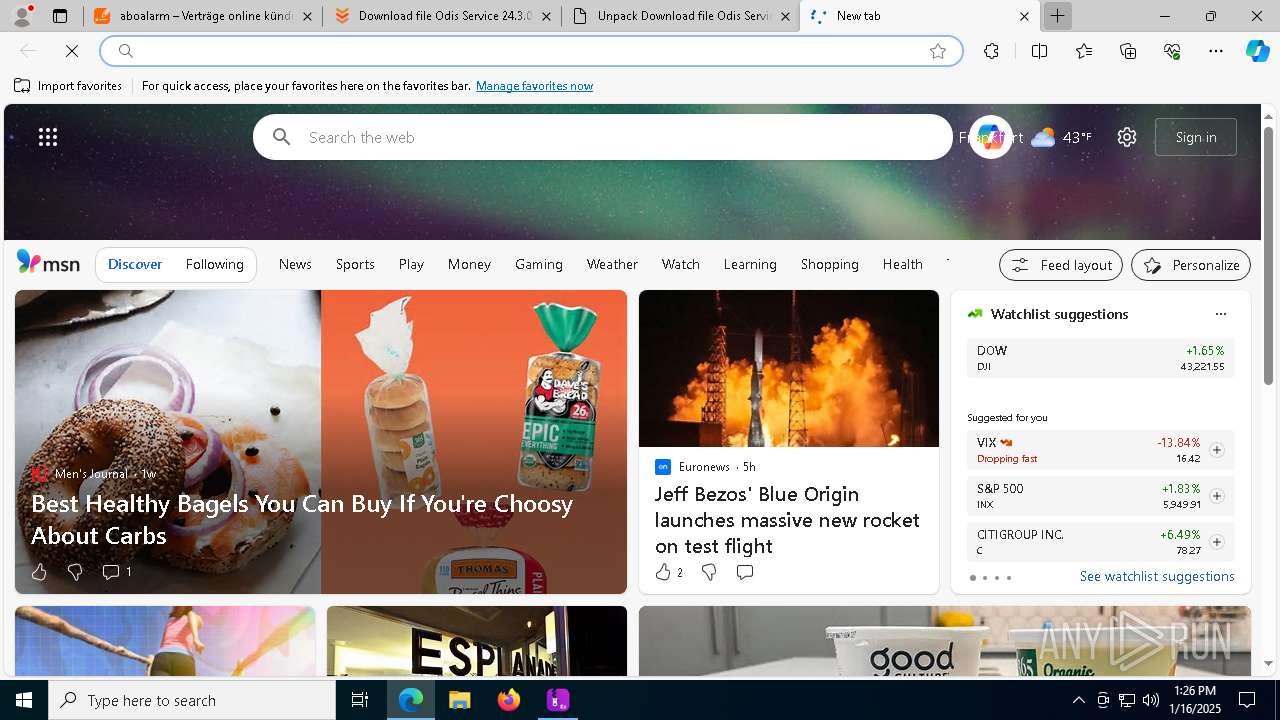Click the Sign in button
Image resolution: width=1280 pixels, height=720 pixels.
tap(1196, 137)
